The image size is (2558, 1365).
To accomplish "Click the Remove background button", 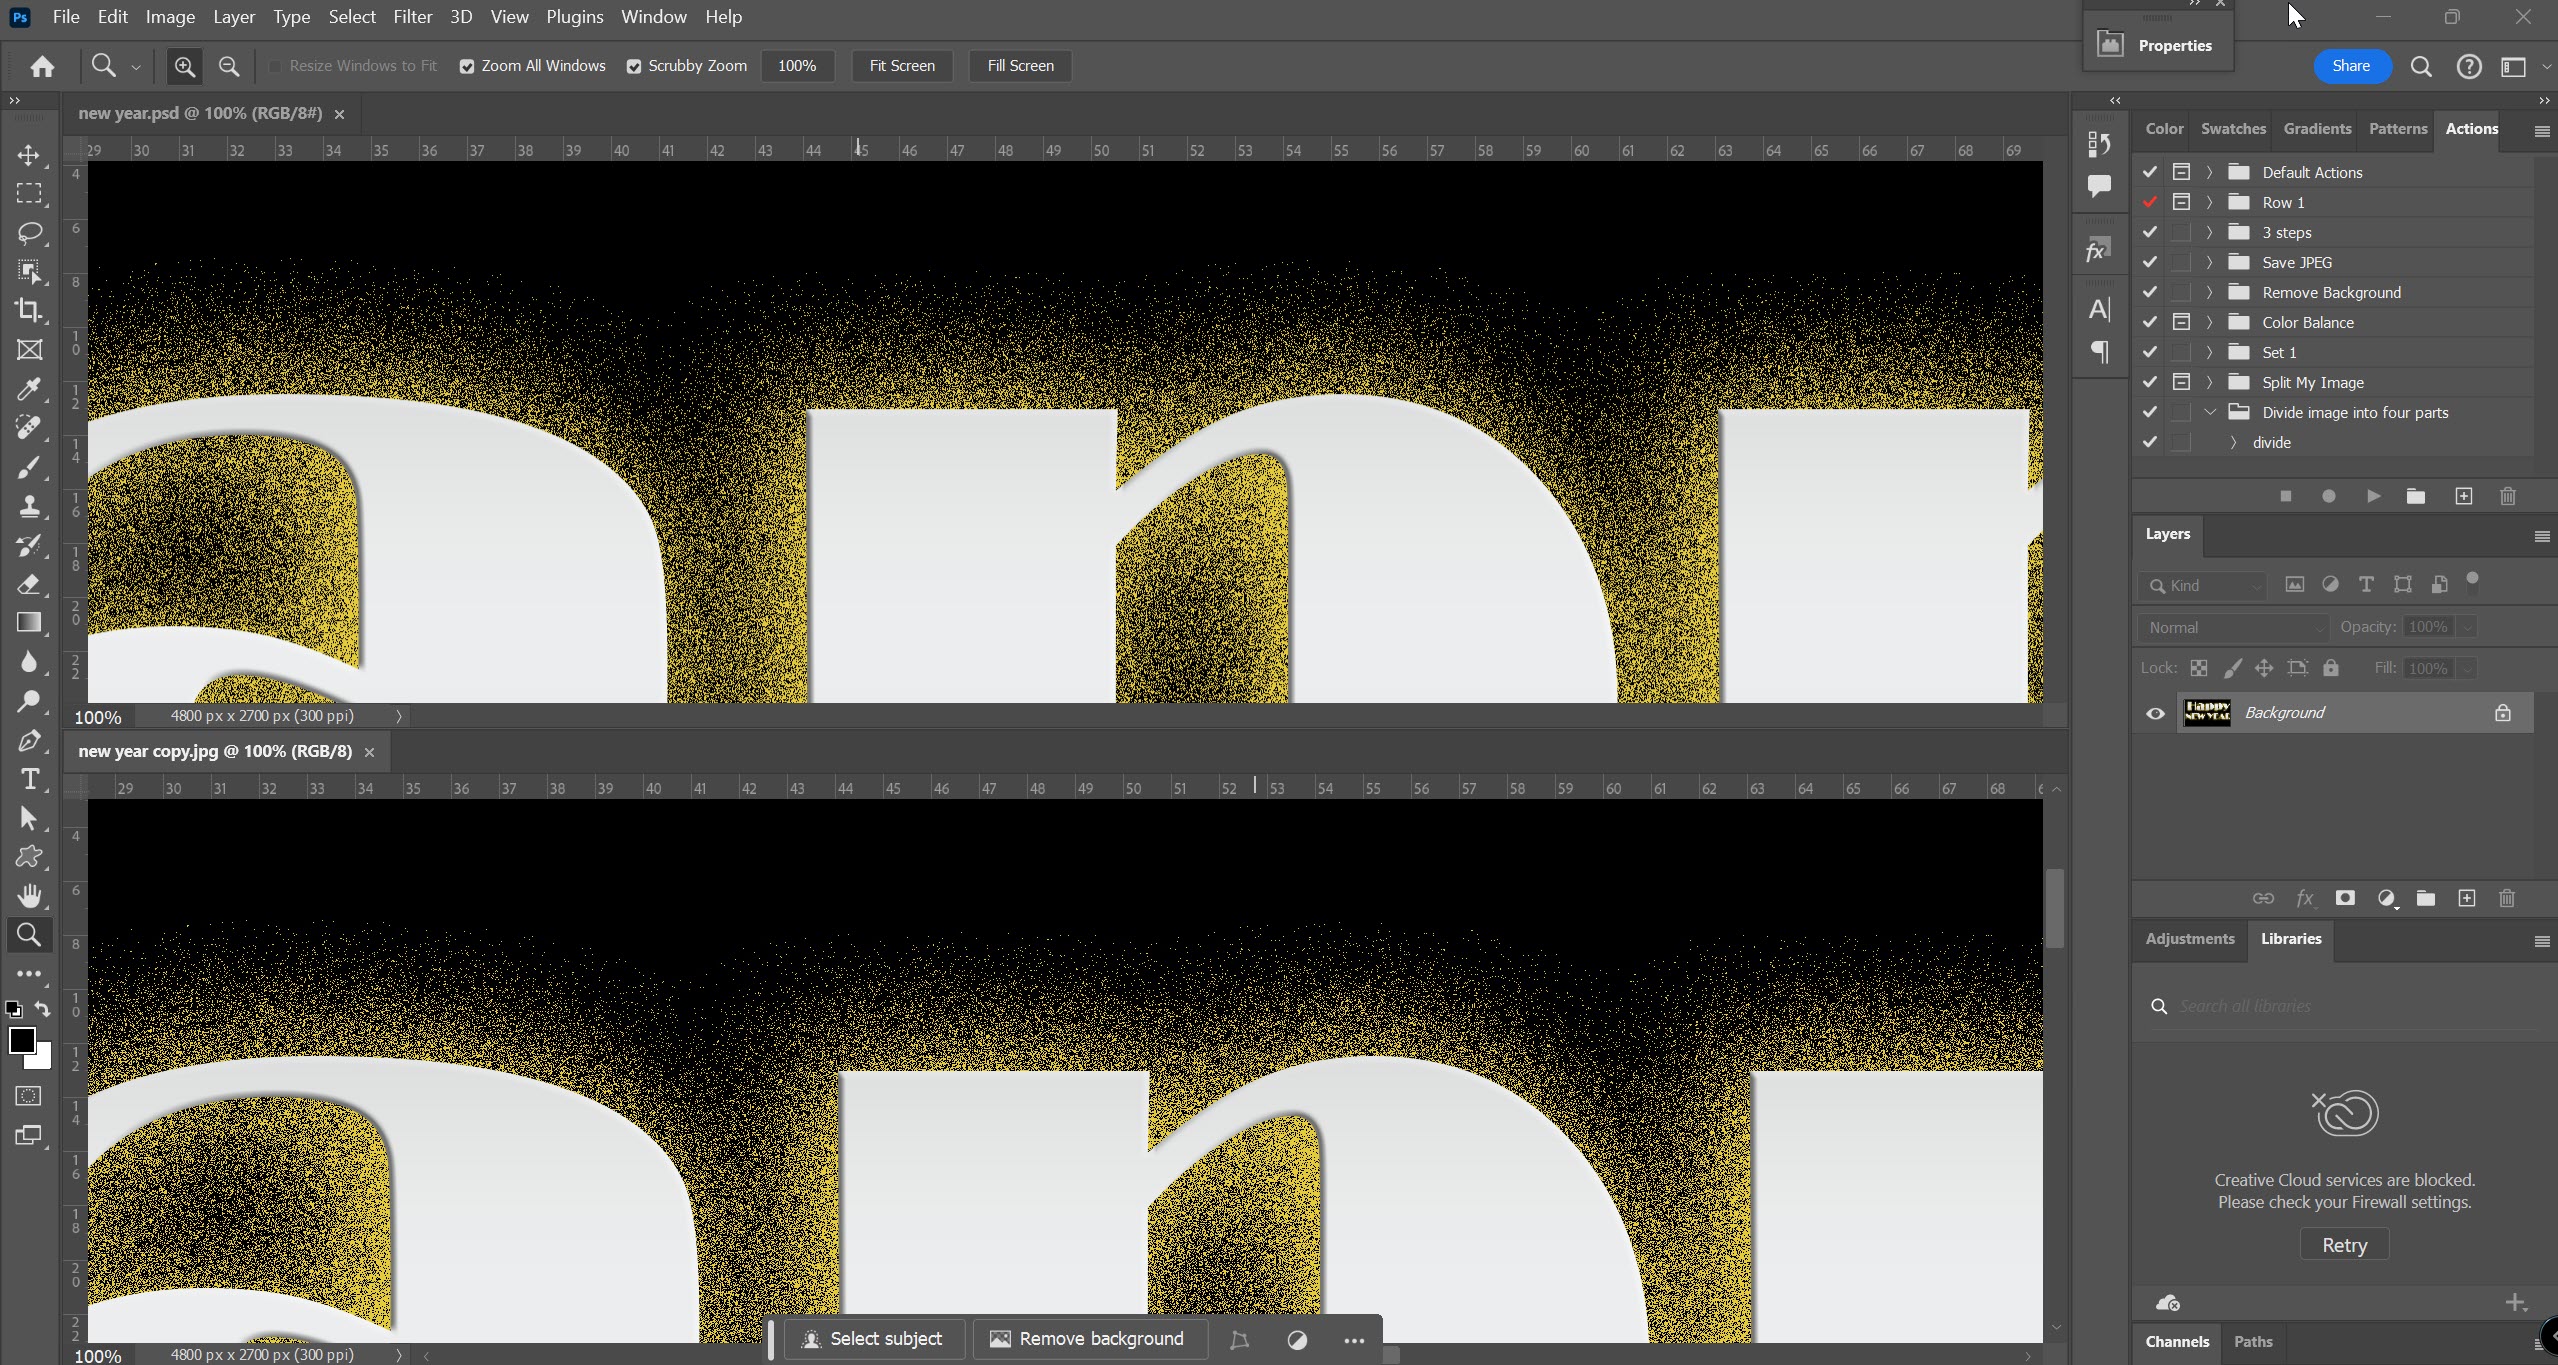I will click(1088, 1339).
